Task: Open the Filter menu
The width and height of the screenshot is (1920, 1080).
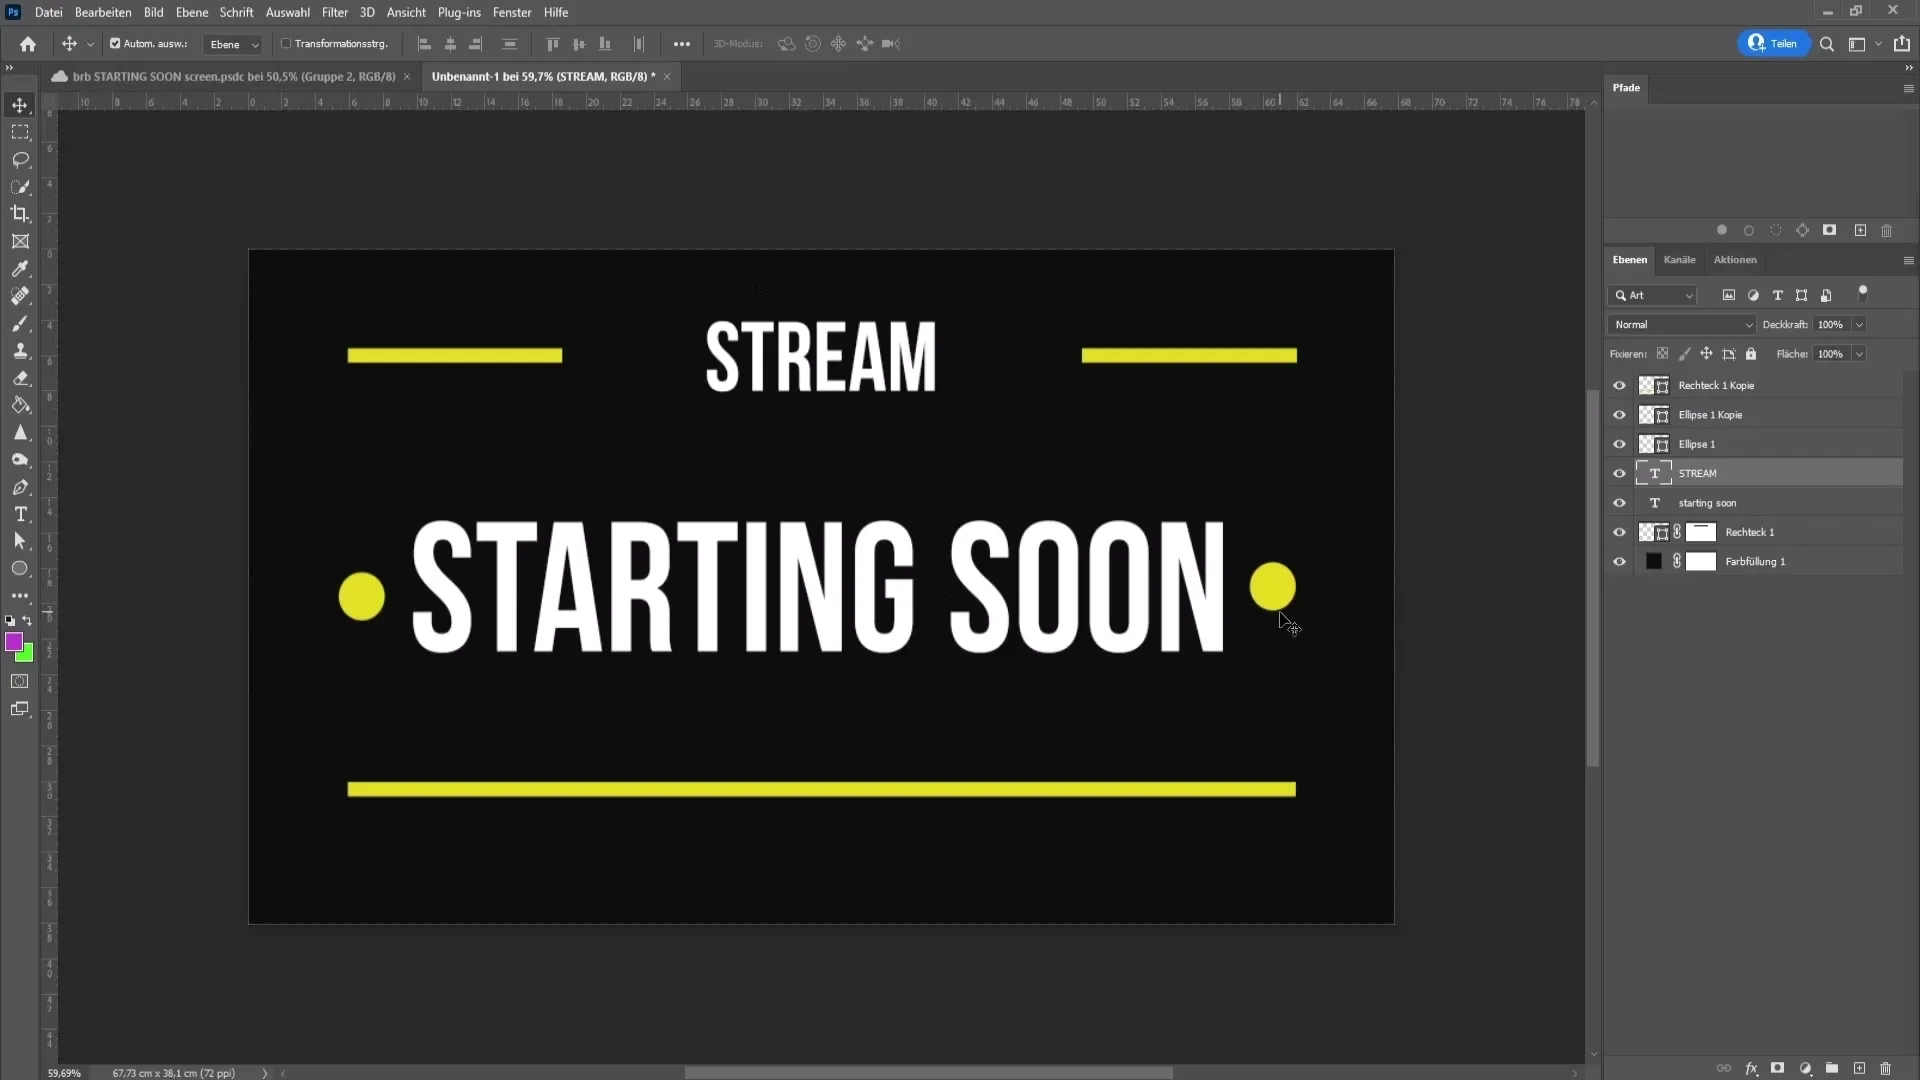Action: pos(335,12)
